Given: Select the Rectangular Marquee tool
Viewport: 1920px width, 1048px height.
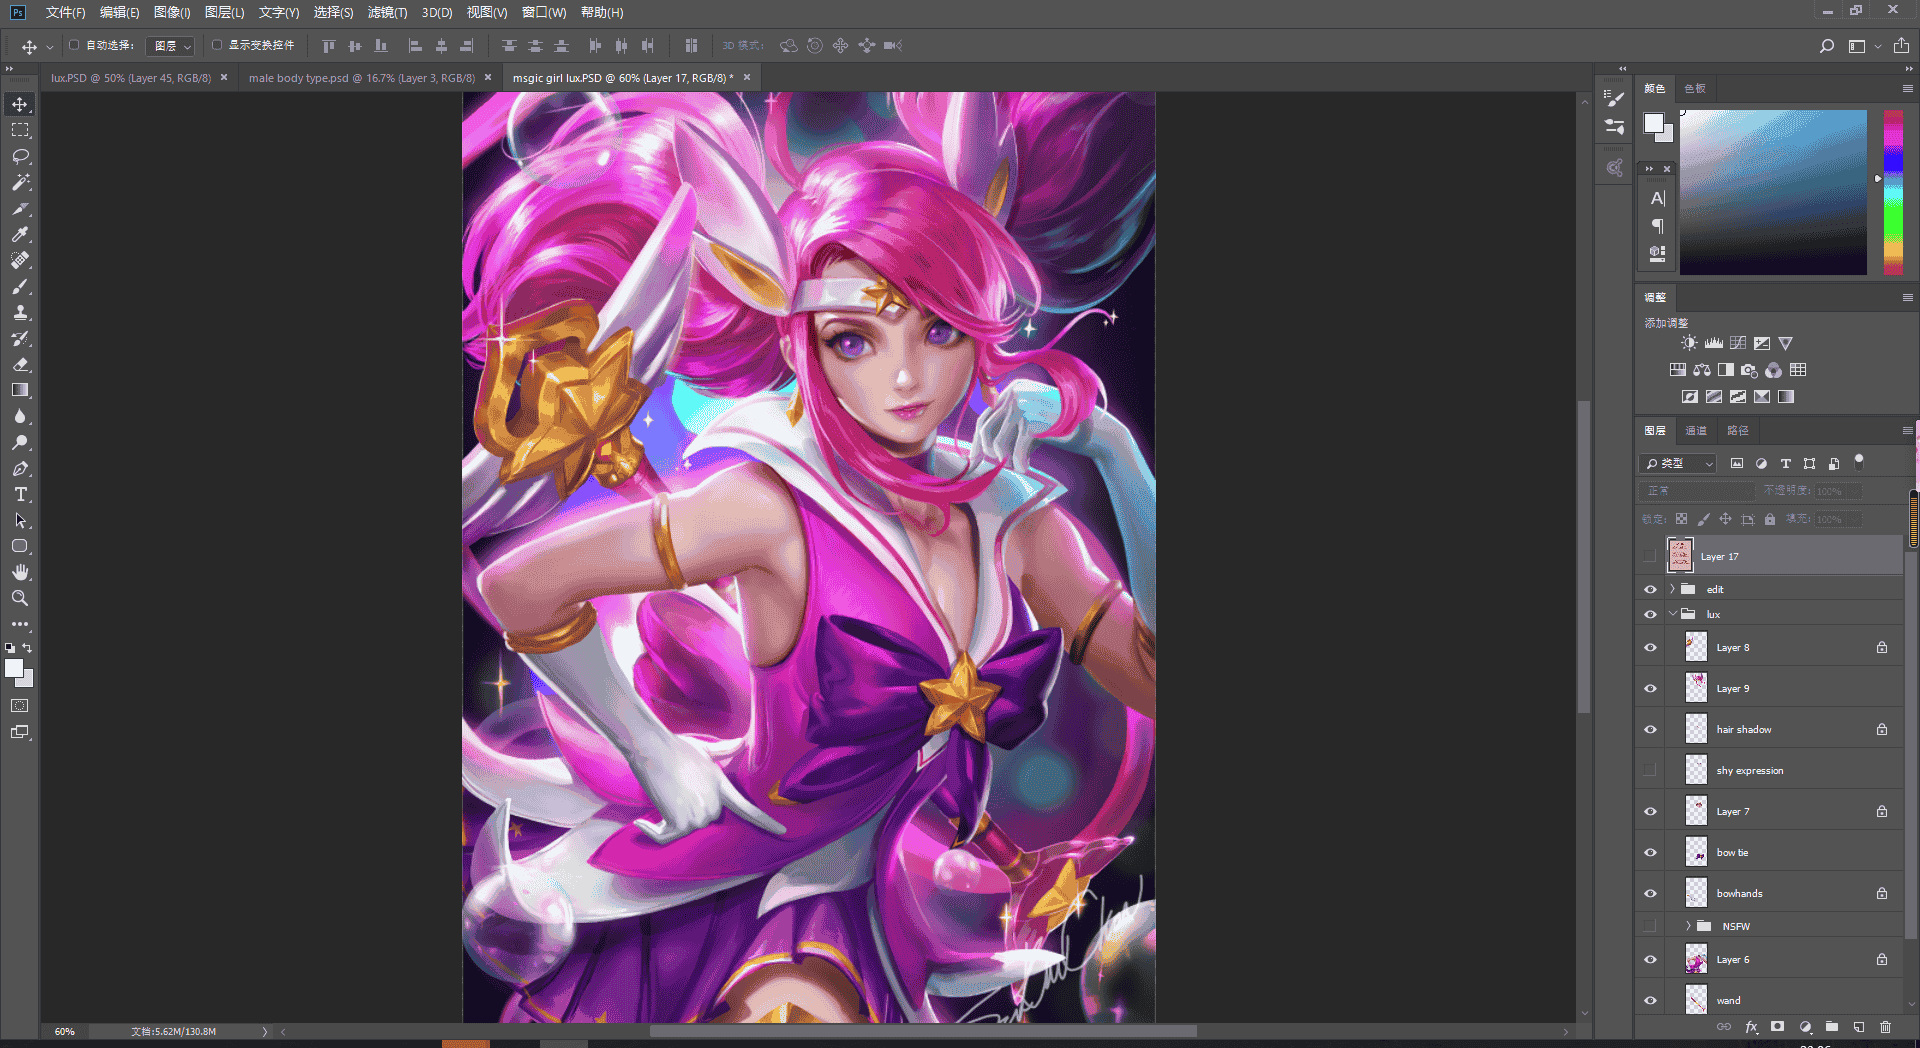Looking at the screenshot, I should [20, 130].
